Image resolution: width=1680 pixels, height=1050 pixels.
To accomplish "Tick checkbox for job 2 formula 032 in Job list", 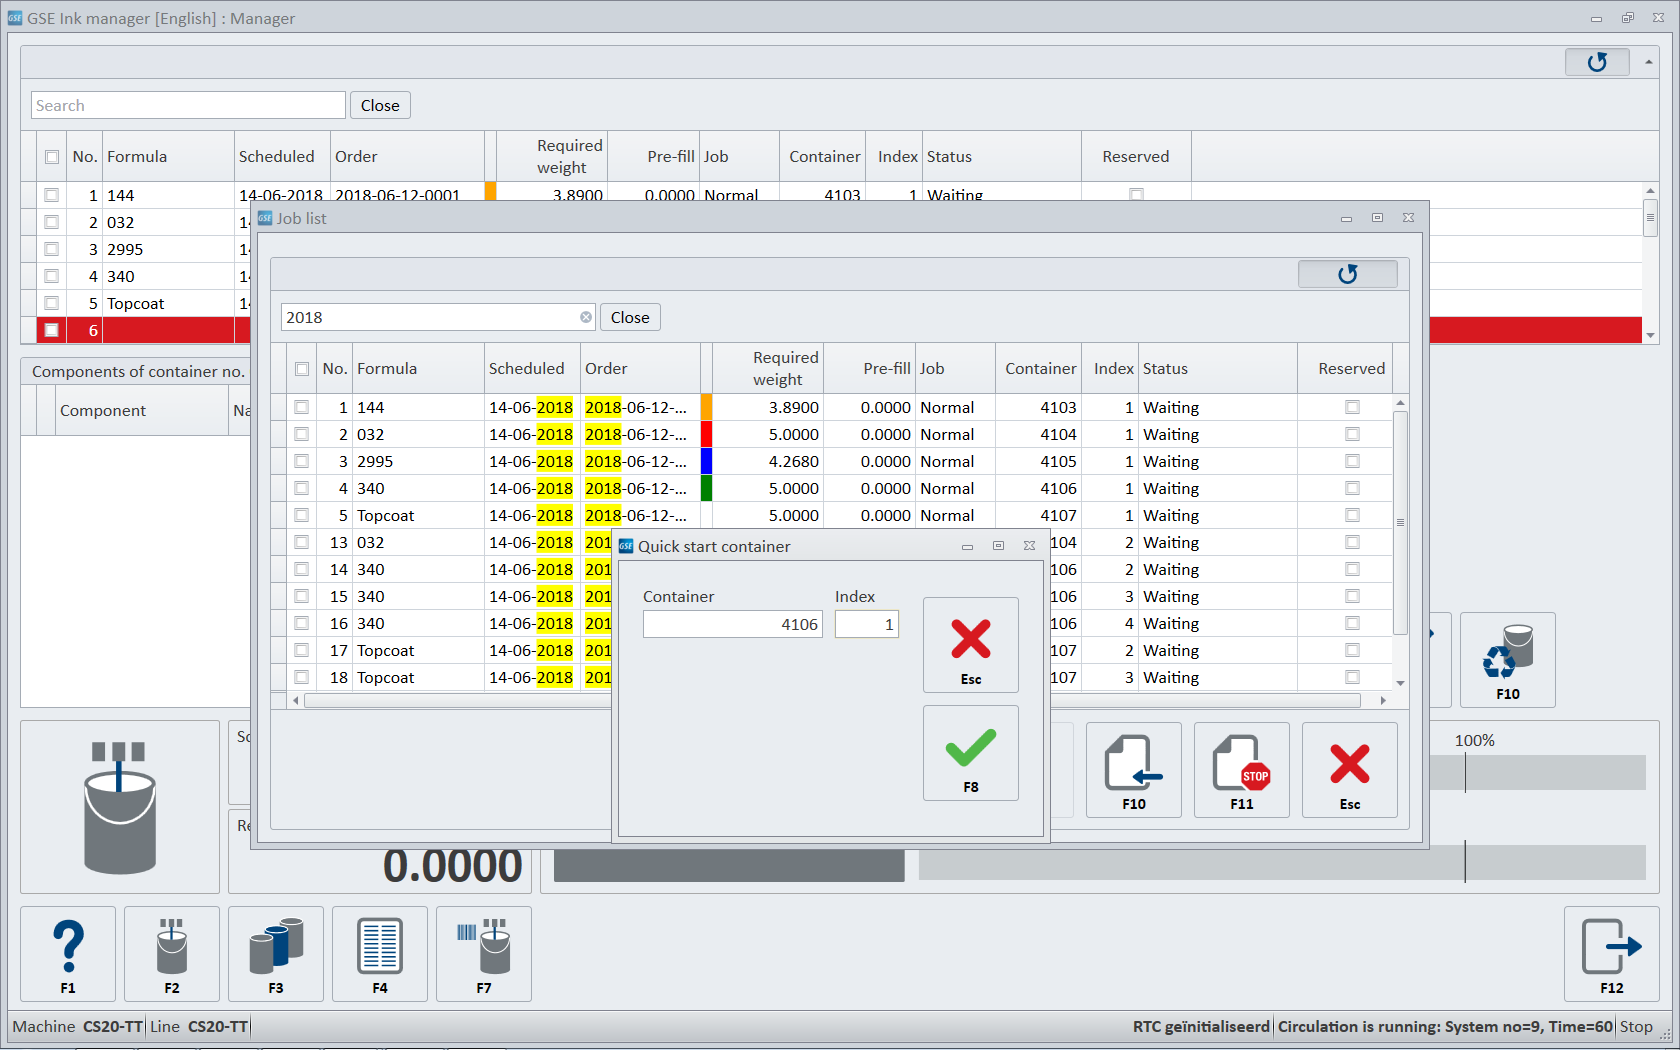I will 302,434.
